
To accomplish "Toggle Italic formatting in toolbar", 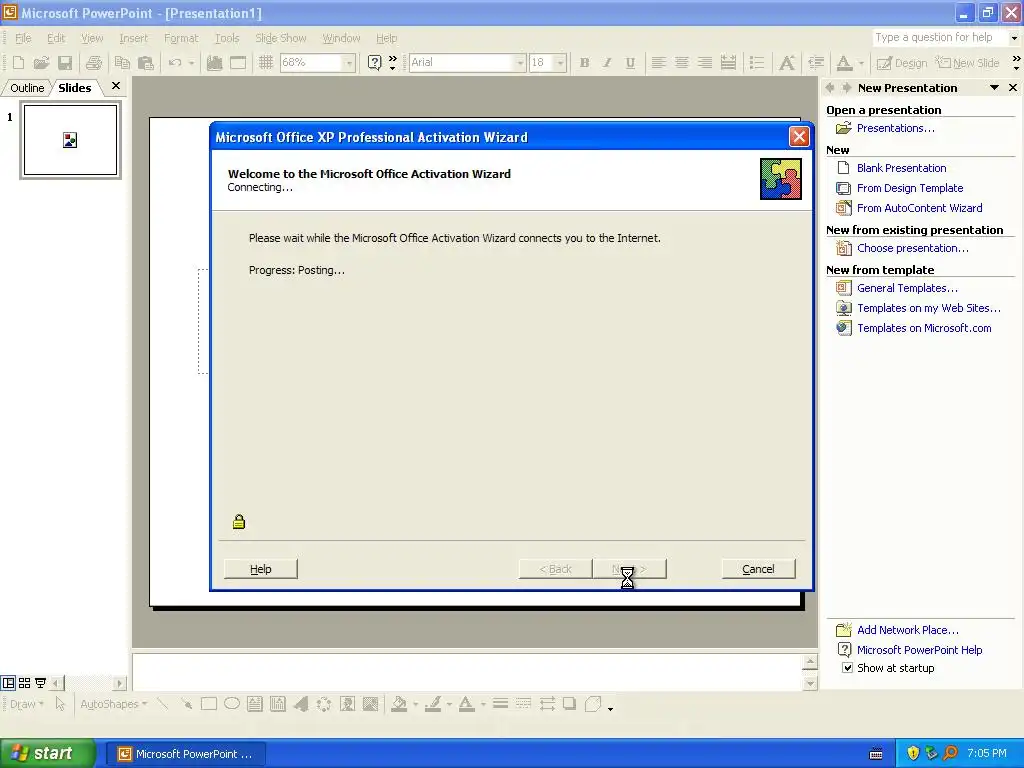I will [x=607, y=63].
